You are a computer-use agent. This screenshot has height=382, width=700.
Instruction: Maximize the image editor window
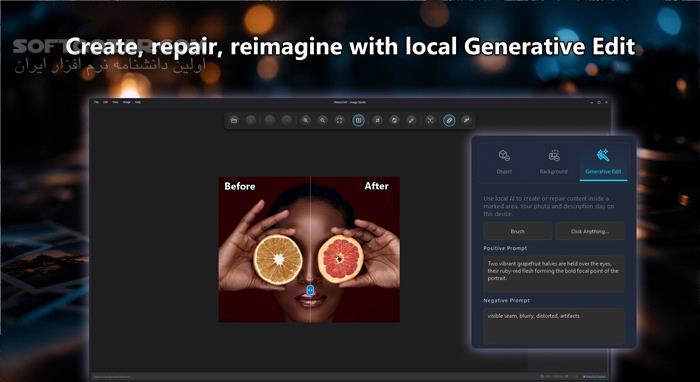click(x=598, y=102)
